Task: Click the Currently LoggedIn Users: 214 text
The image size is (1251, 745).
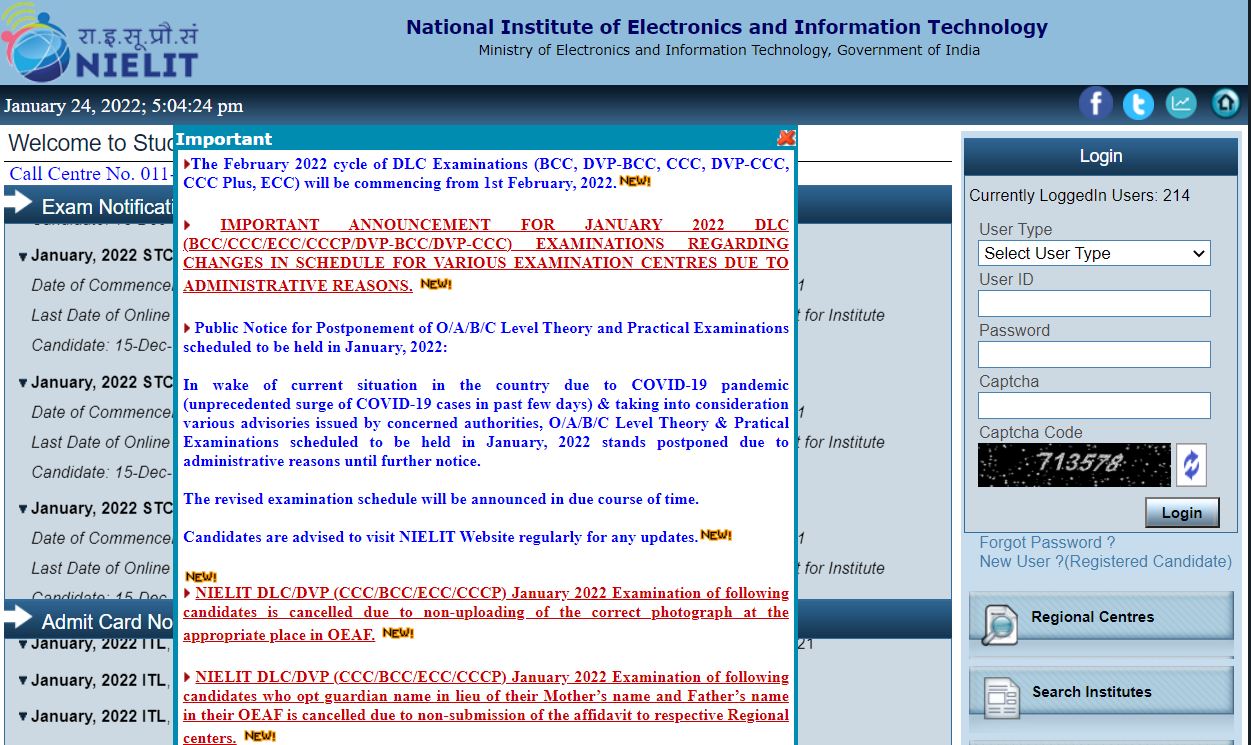Action: (1080, 195)
